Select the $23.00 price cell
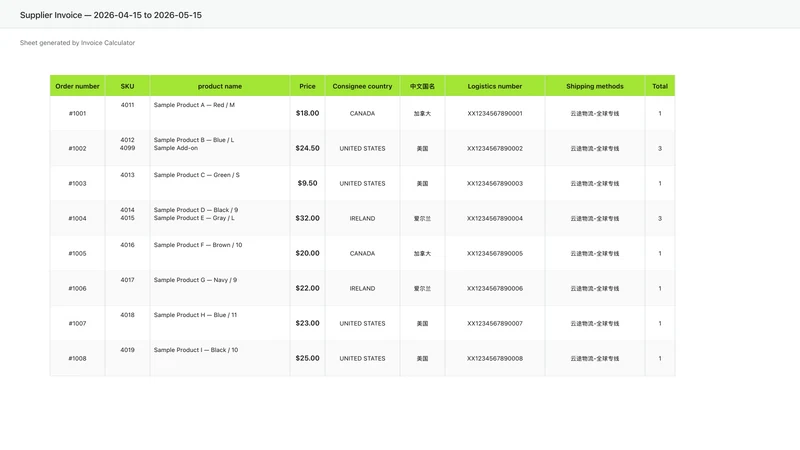This screenshot has height=450, width=800. (x=307, y=323)
